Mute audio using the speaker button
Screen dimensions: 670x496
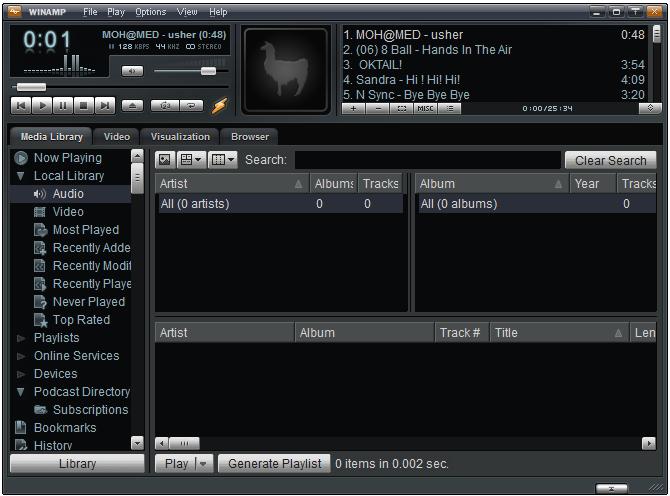point(132,71)
